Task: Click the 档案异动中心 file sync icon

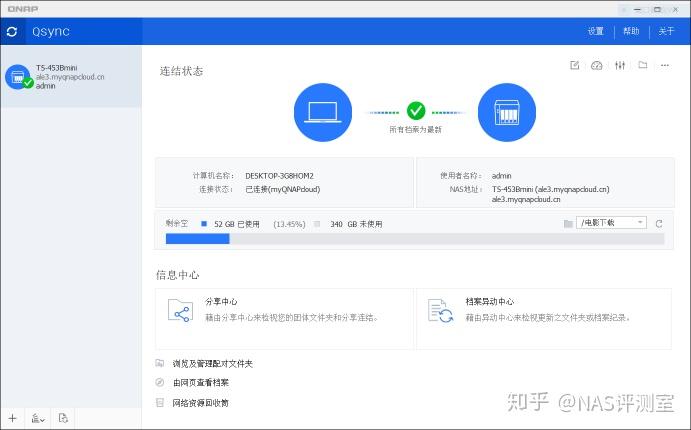Action: pos(440,310)
